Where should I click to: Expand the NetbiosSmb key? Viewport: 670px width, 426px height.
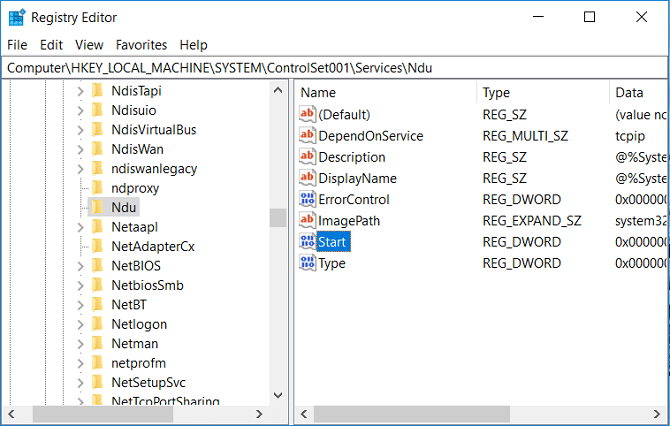click(x=80, y=285)
